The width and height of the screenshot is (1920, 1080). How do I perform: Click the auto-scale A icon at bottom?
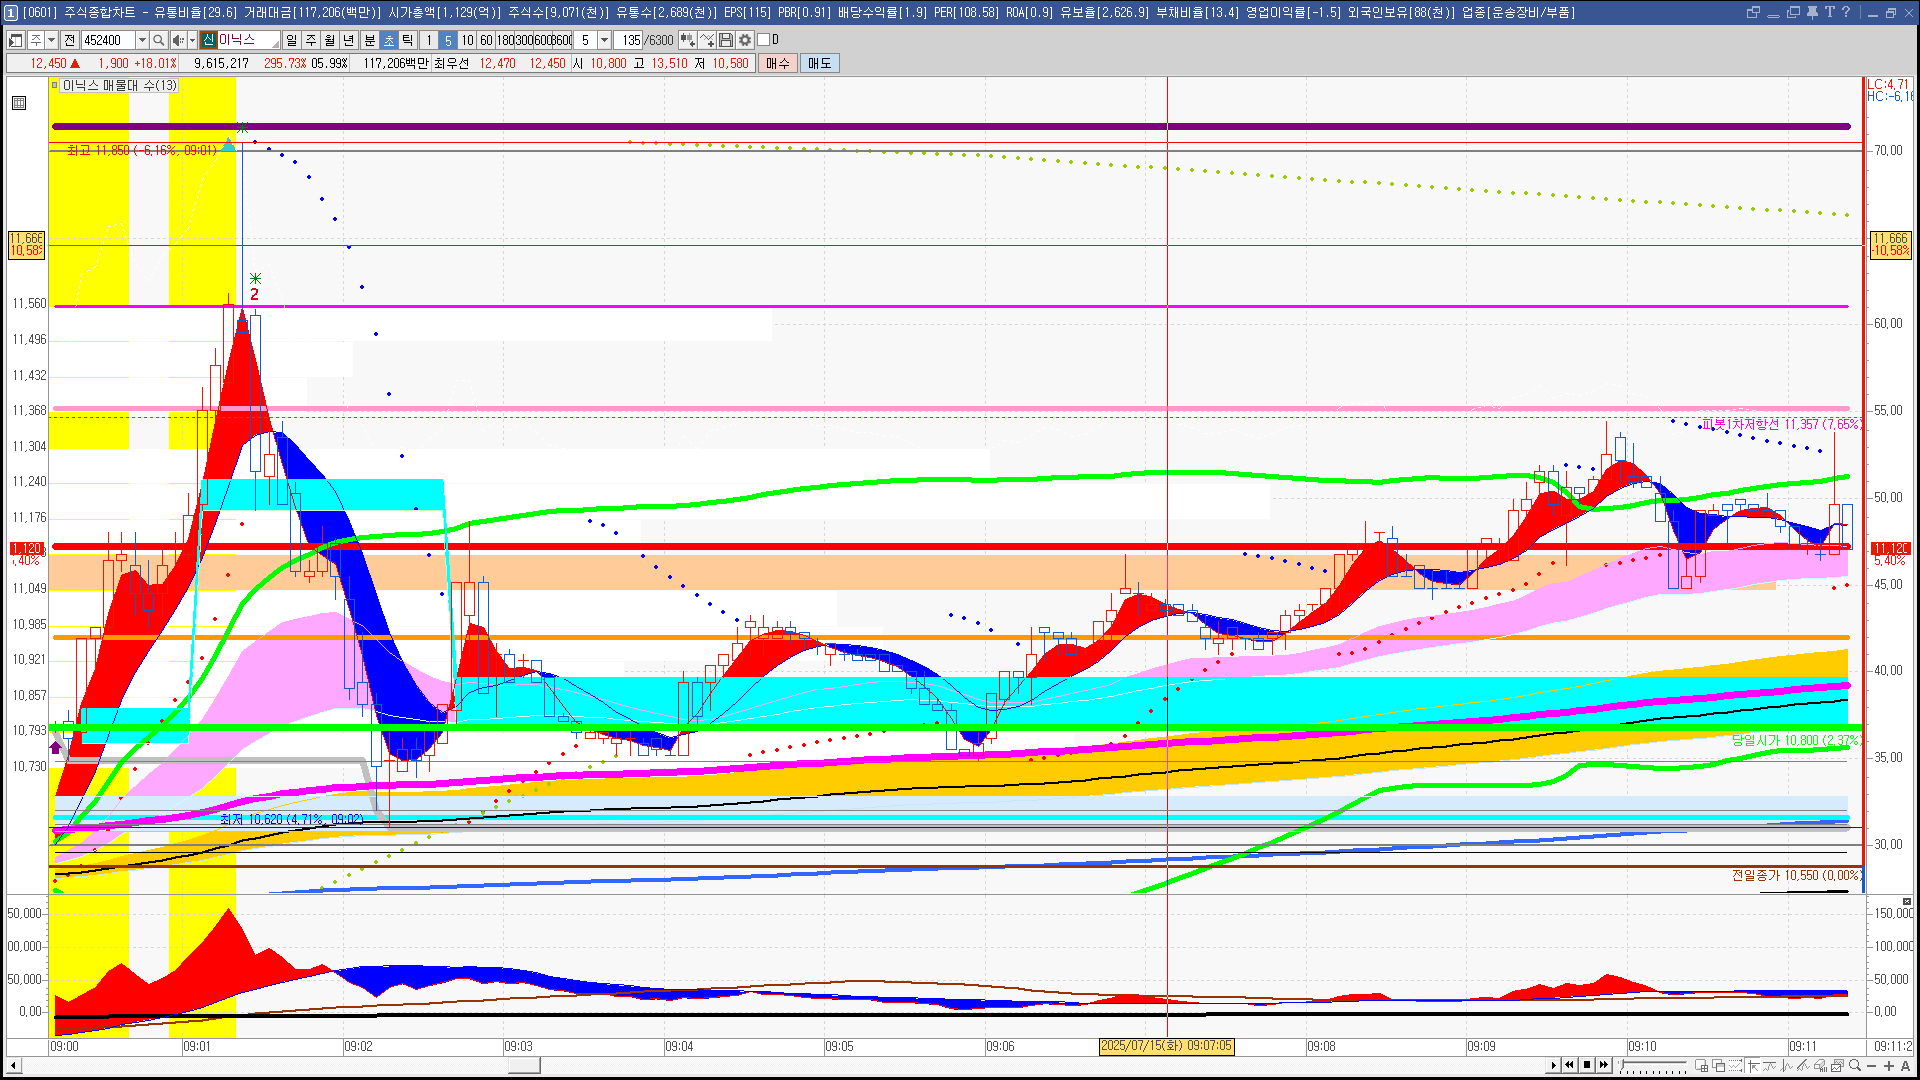click(1906, 1066)
